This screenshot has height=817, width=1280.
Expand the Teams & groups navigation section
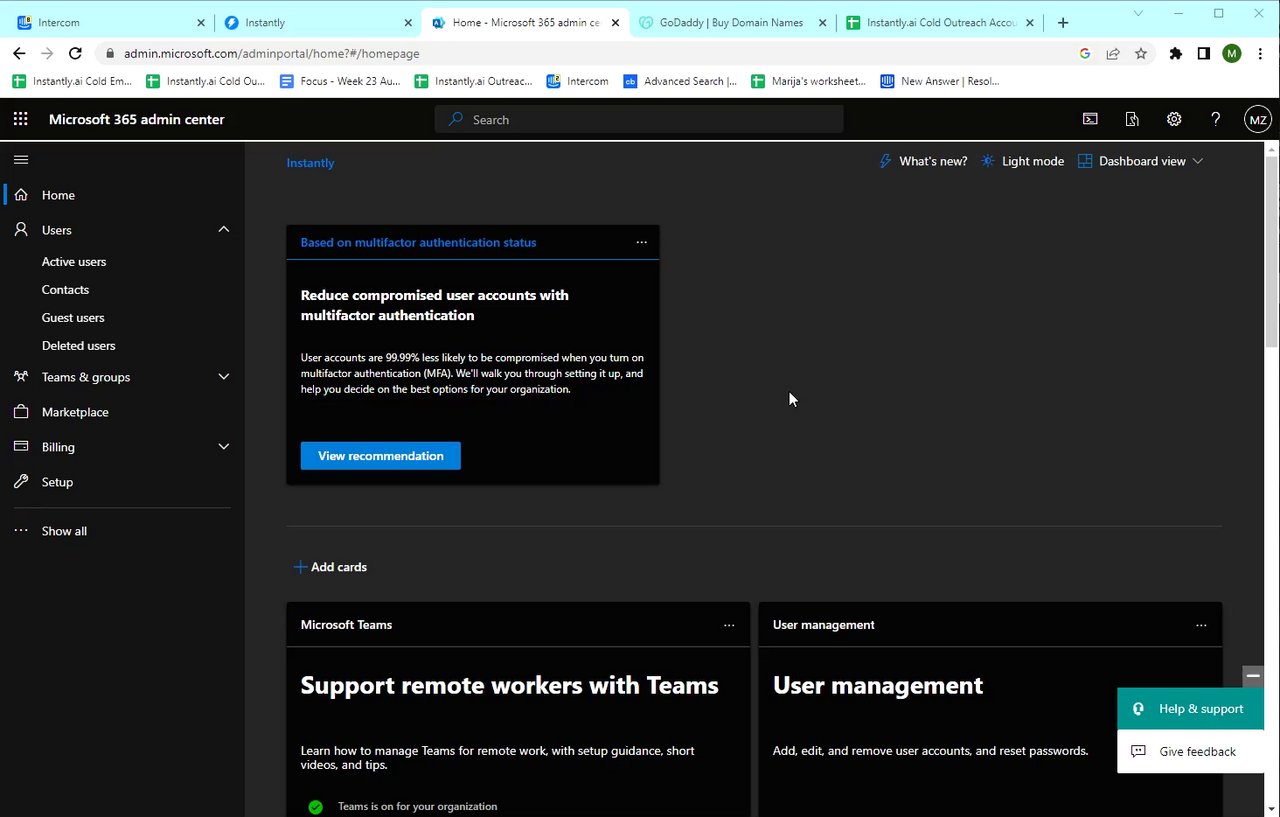click(224, 377)
